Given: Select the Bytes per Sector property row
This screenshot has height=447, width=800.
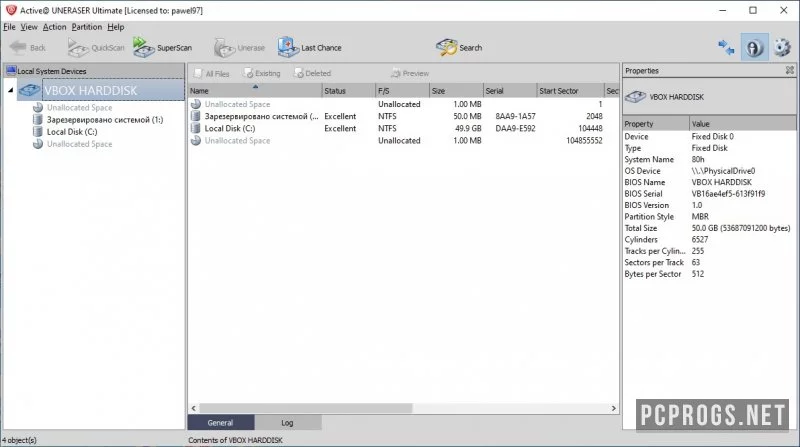Looking at the screenshot, I should click(709, 274).
